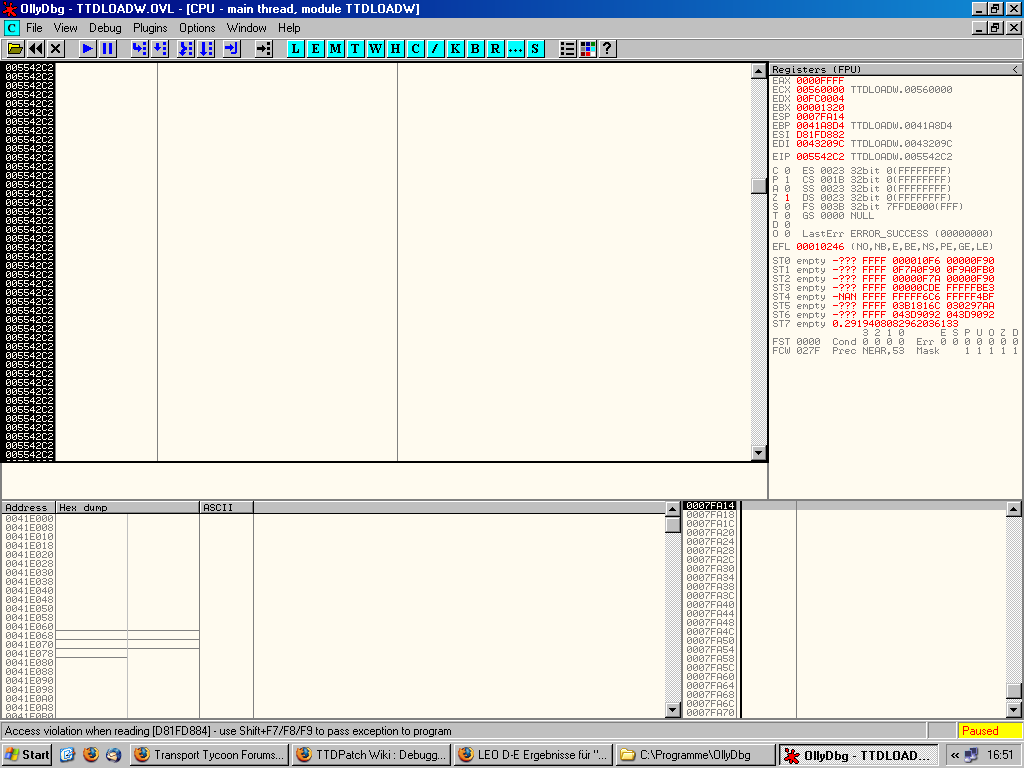Click the Start button on taskbar

[27, 755]
